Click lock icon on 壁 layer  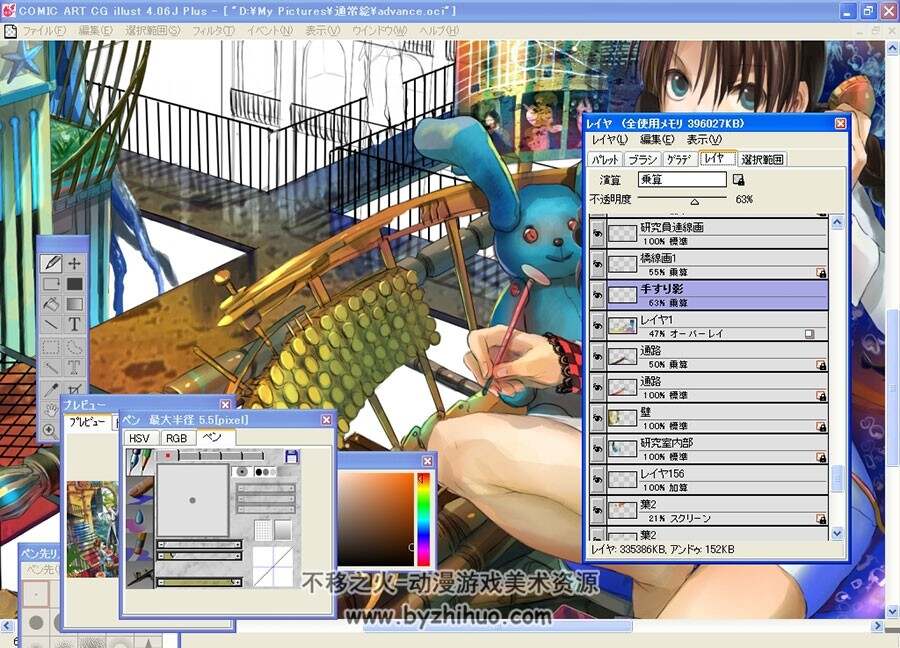click(821, 426)
